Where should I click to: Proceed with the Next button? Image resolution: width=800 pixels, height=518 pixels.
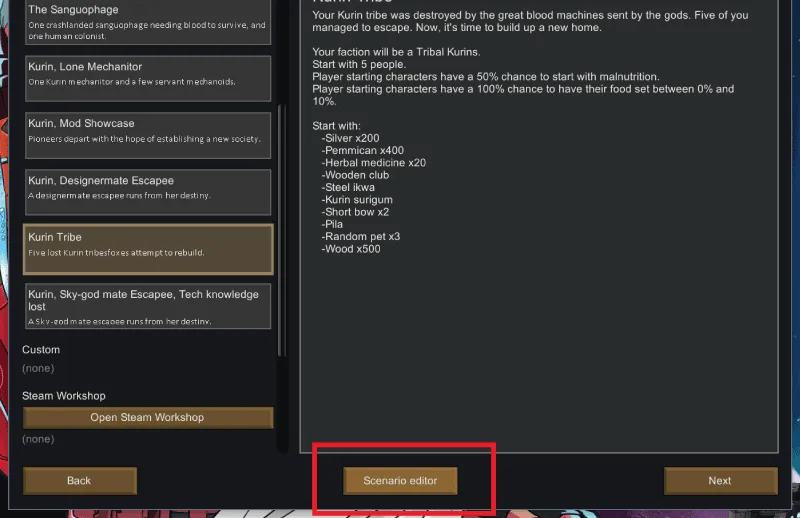point(720,481)
